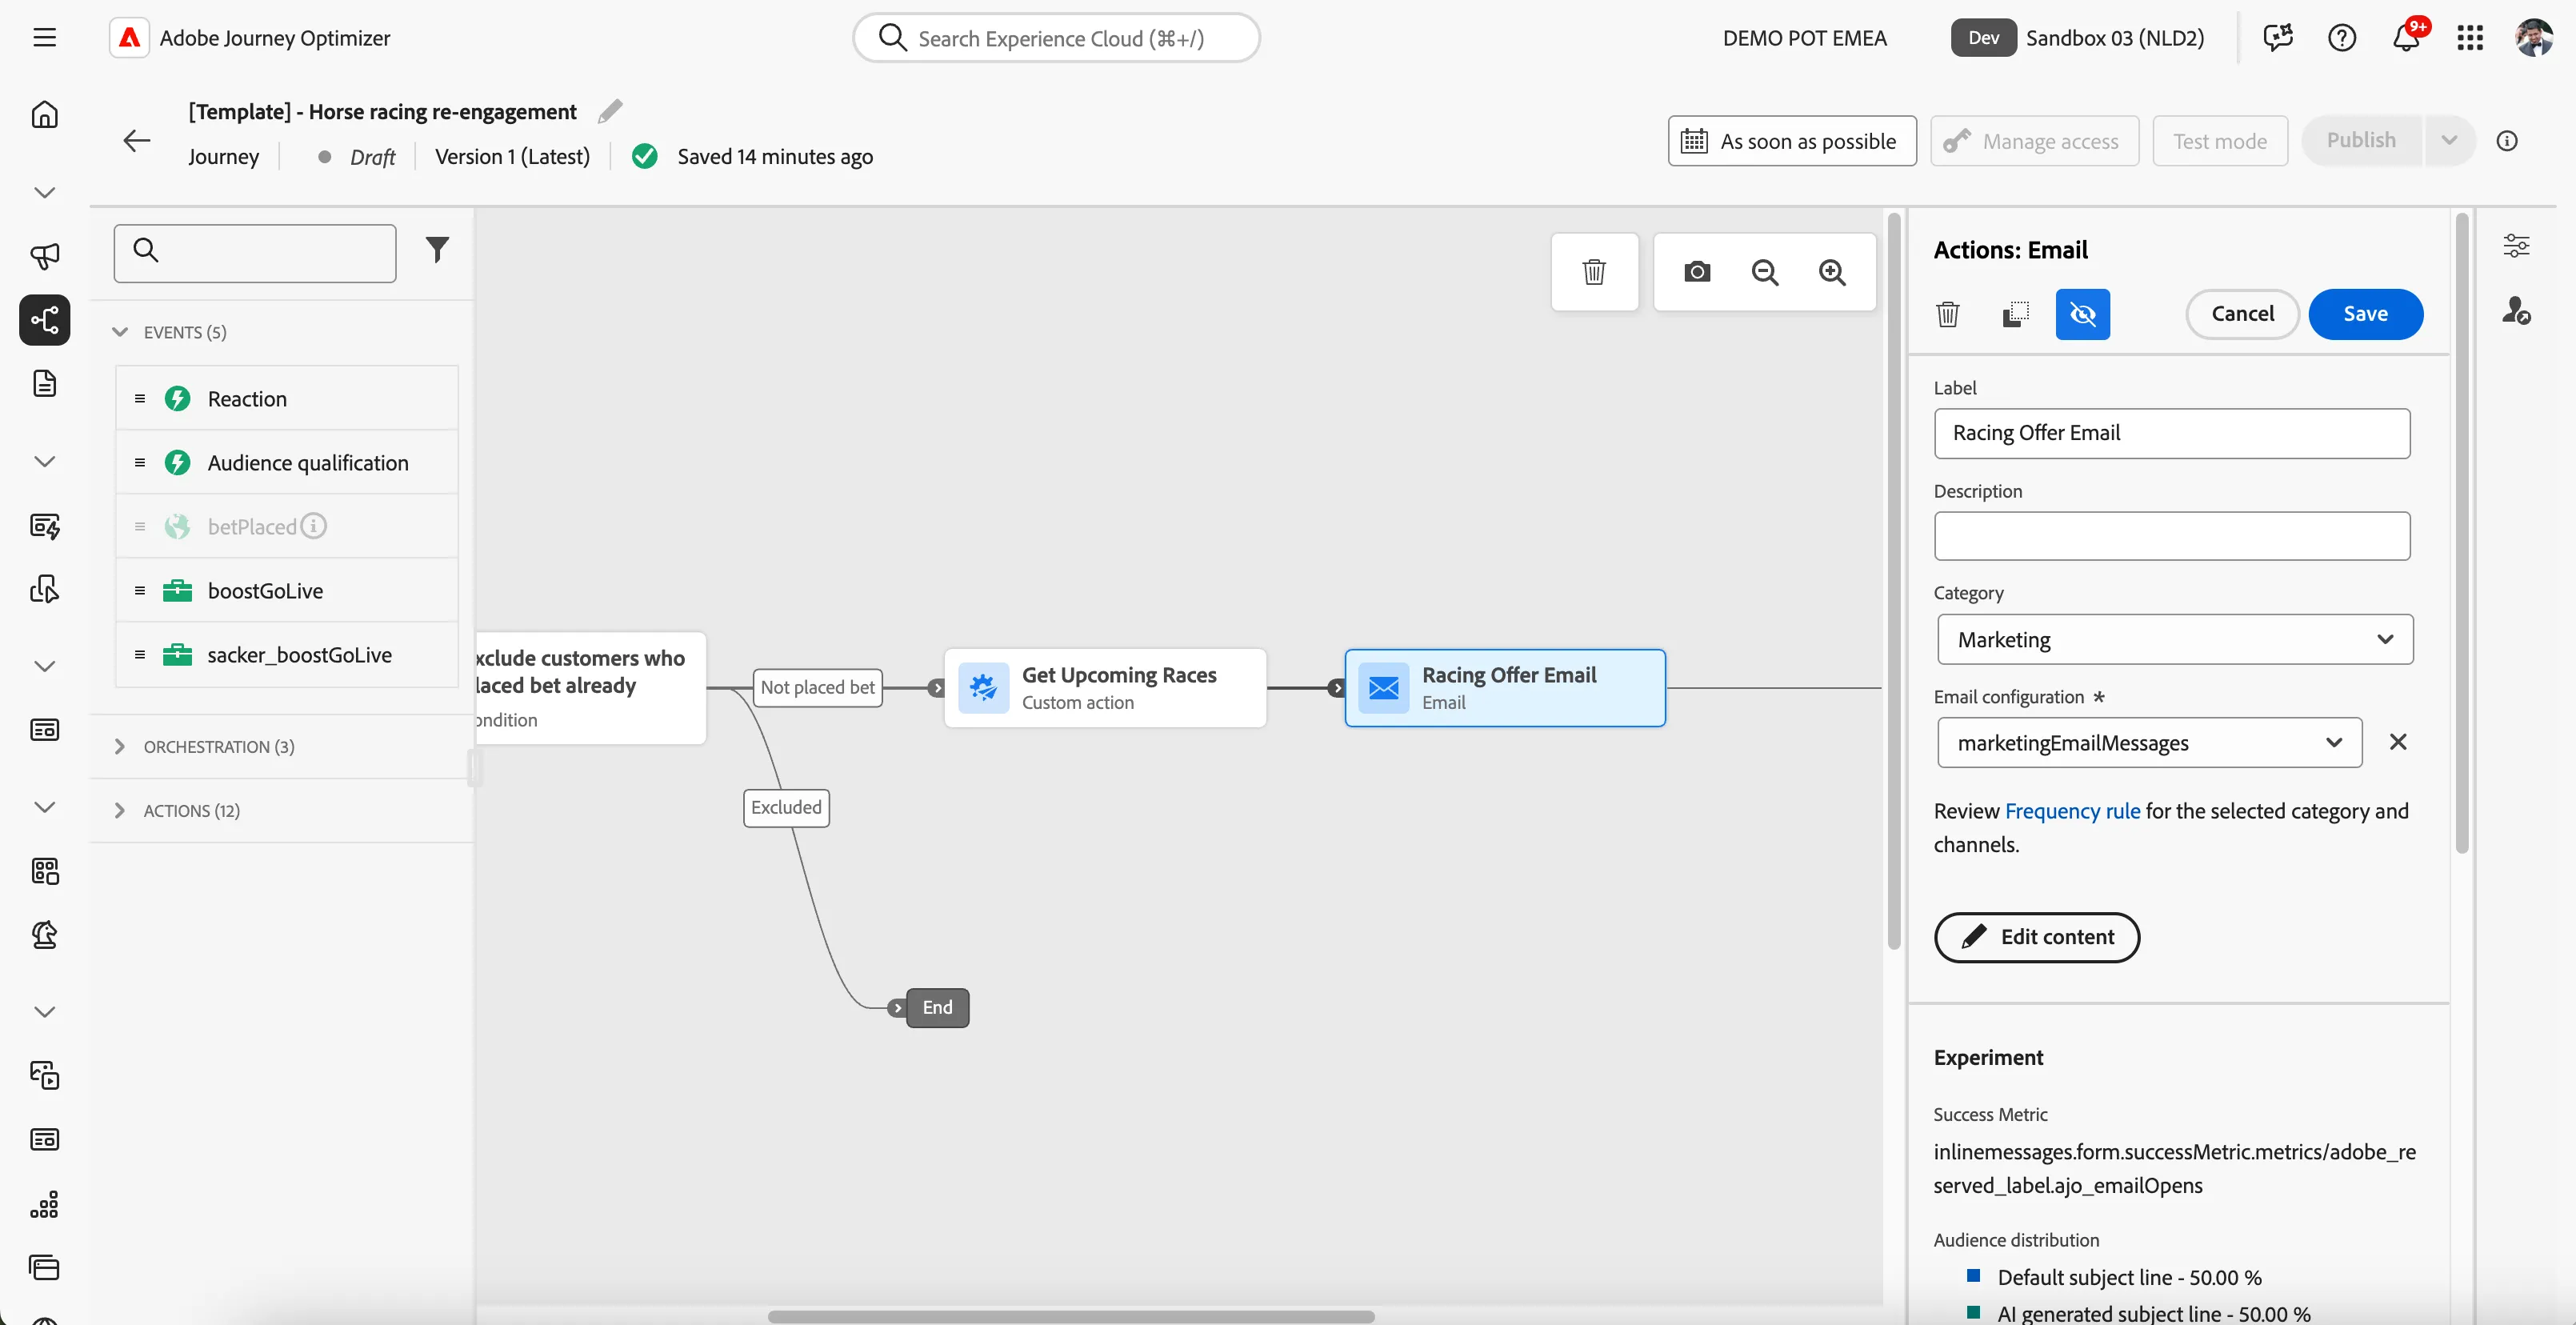Open the app switcher grid

pos(2470,38)
